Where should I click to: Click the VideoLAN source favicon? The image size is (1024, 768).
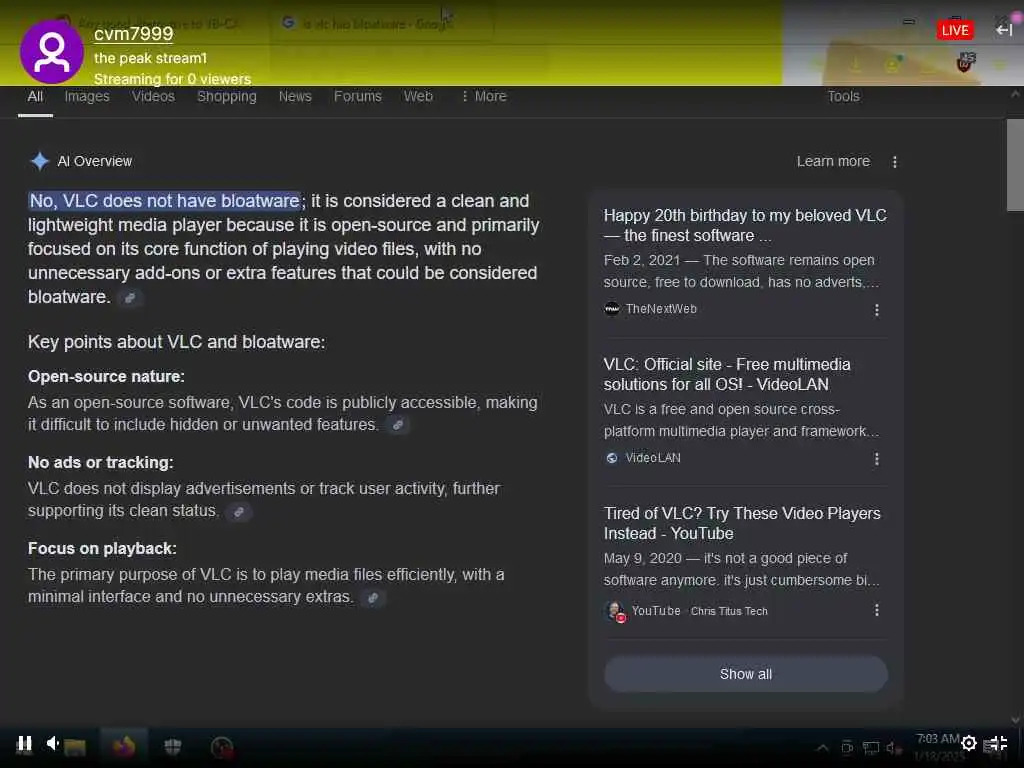pyautogui.click(x=612, y=458)
